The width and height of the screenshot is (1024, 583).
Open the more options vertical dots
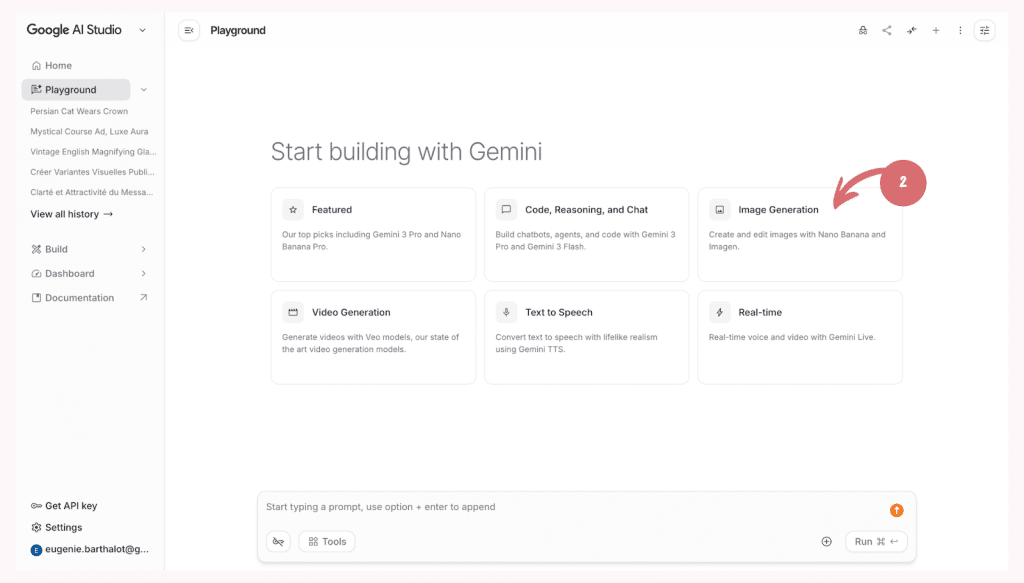coord(960,30)
